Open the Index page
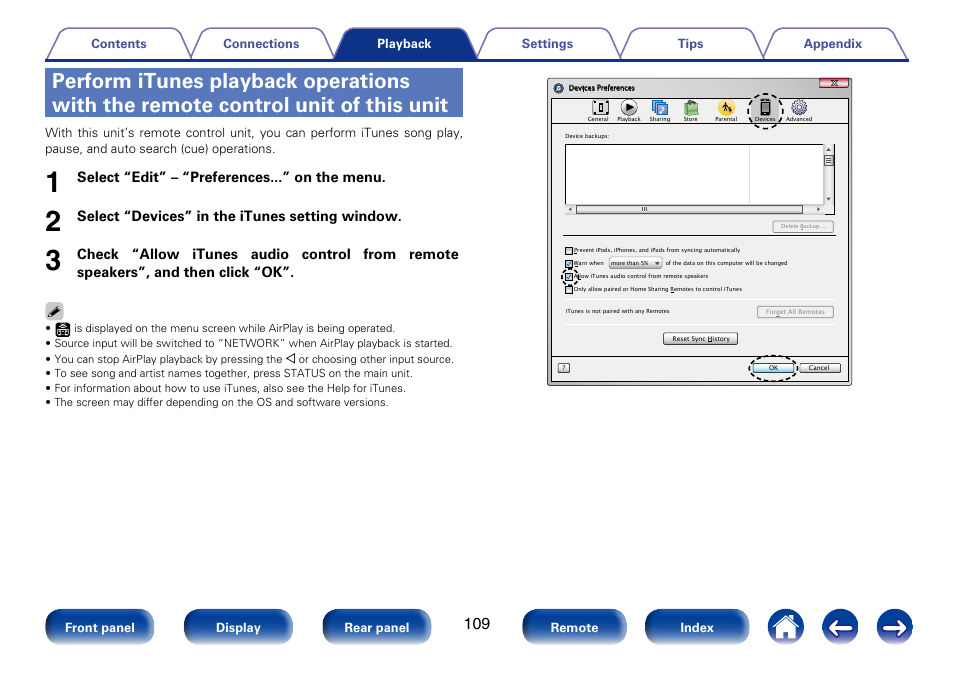954x673 pixels. point(697,627)
